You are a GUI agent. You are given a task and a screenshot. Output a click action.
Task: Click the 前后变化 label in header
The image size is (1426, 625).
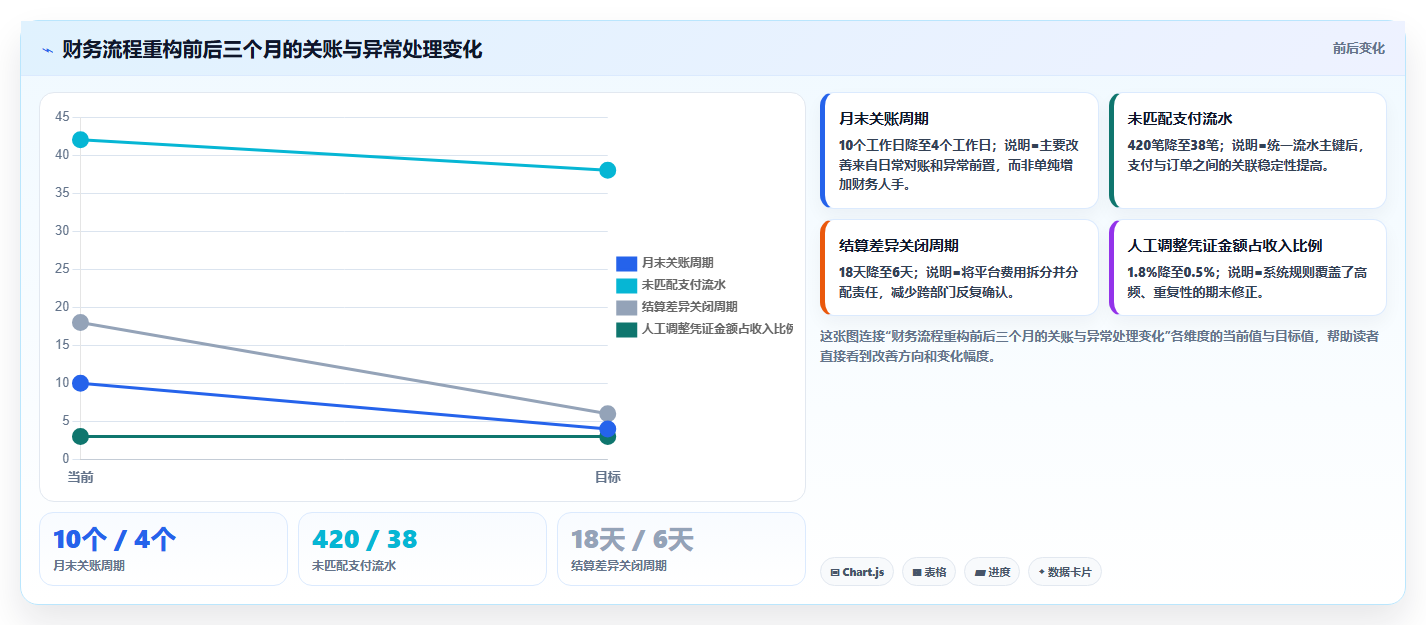tap(1358, 48)
